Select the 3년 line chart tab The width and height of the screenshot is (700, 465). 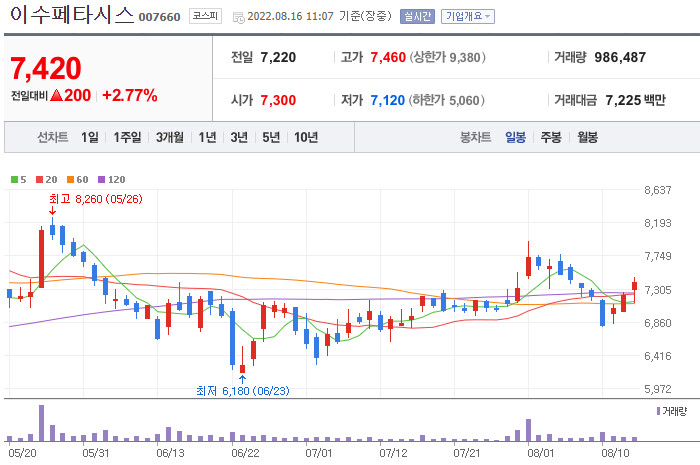[239, 137]
